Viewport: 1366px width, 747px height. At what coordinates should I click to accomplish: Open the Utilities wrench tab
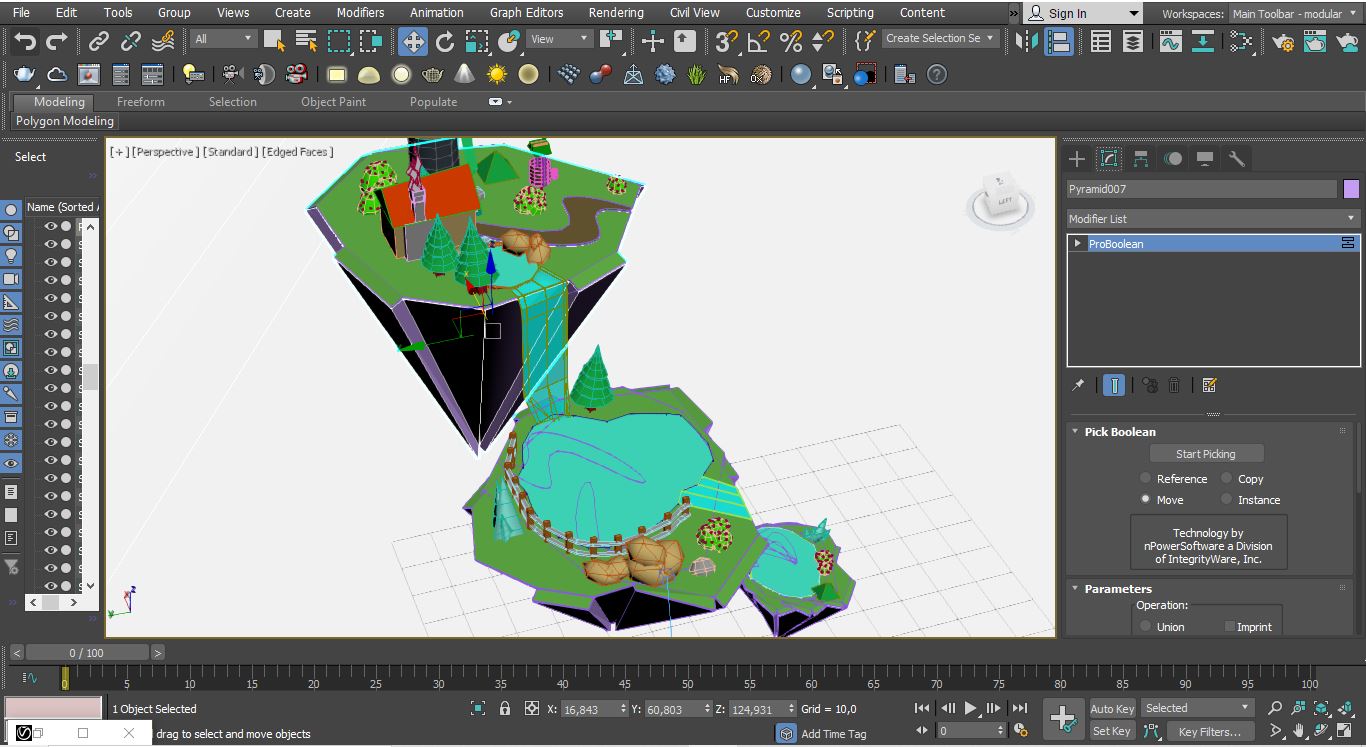click(1237, 159)
